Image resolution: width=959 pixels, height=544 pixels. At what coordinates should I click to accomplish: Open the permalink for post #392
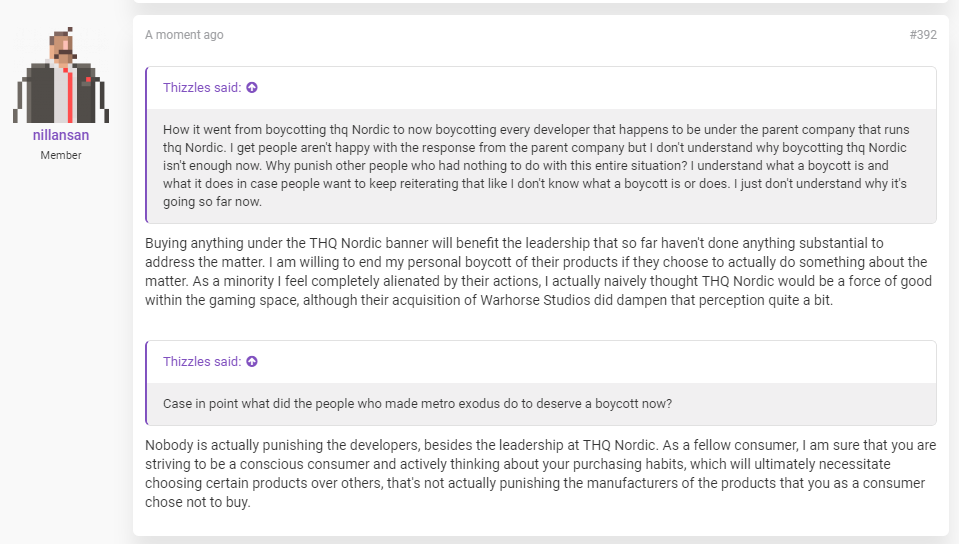923,35
